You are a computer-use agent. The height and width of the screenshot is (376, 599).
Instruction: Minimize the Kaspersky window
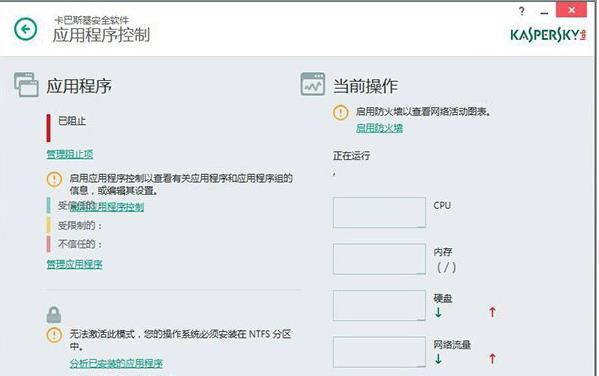coord(544,13)
